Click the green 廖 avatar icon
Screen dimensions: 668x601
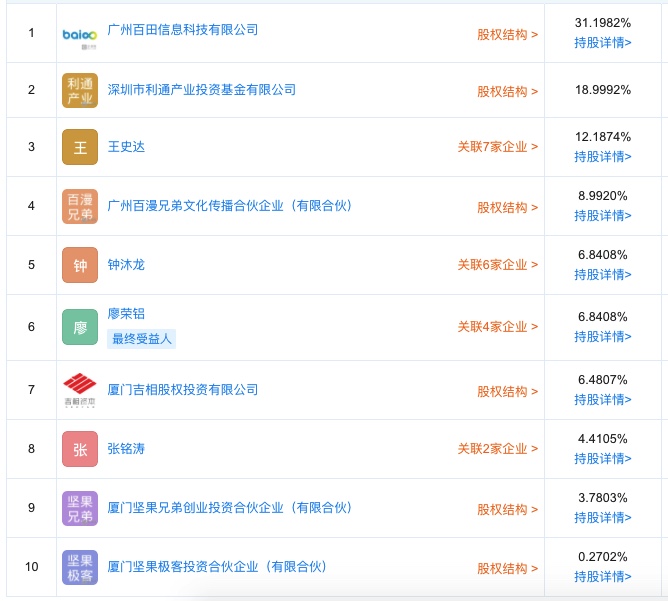click(x=80, y=327)
